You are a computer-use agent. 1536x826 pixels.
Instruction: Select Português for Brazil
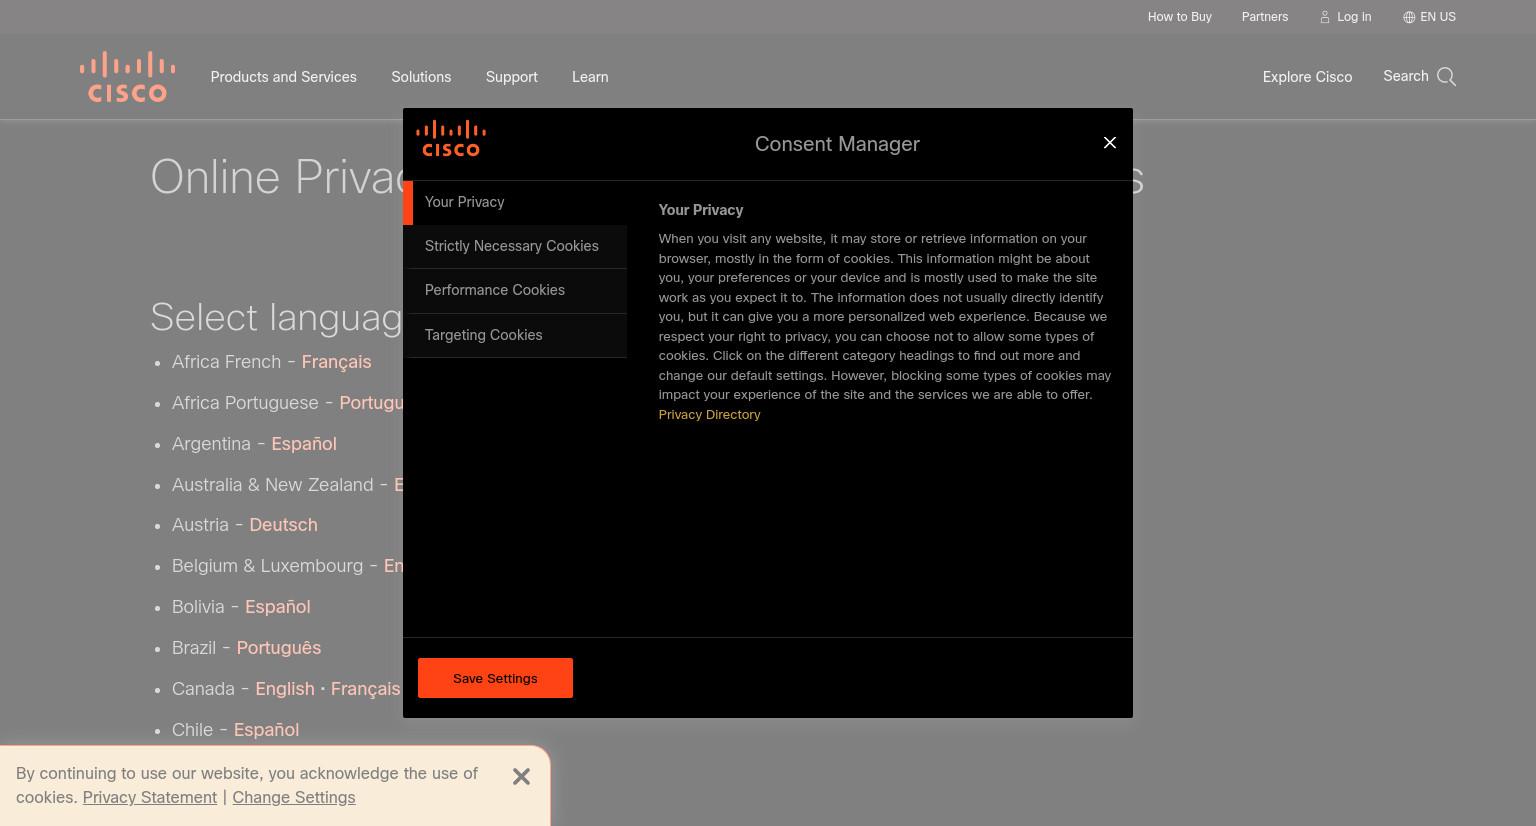[x=278, y=648]
